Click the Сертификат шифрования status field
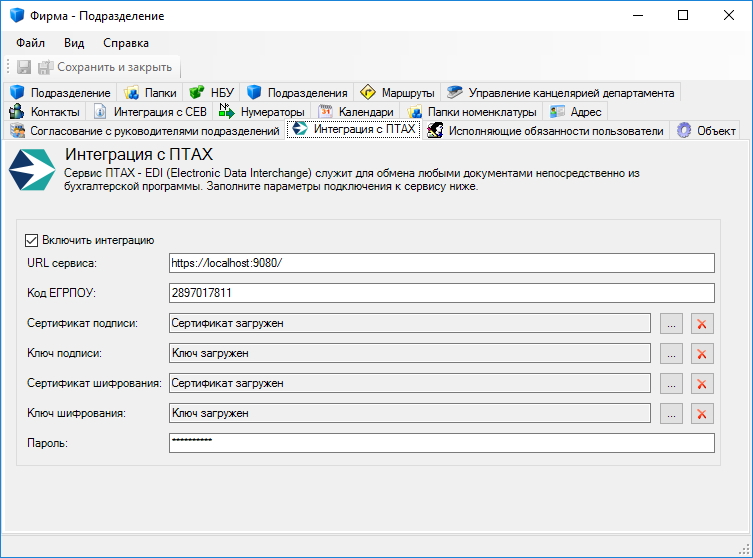The image size is (753, 558). click(x=410, y=383)
